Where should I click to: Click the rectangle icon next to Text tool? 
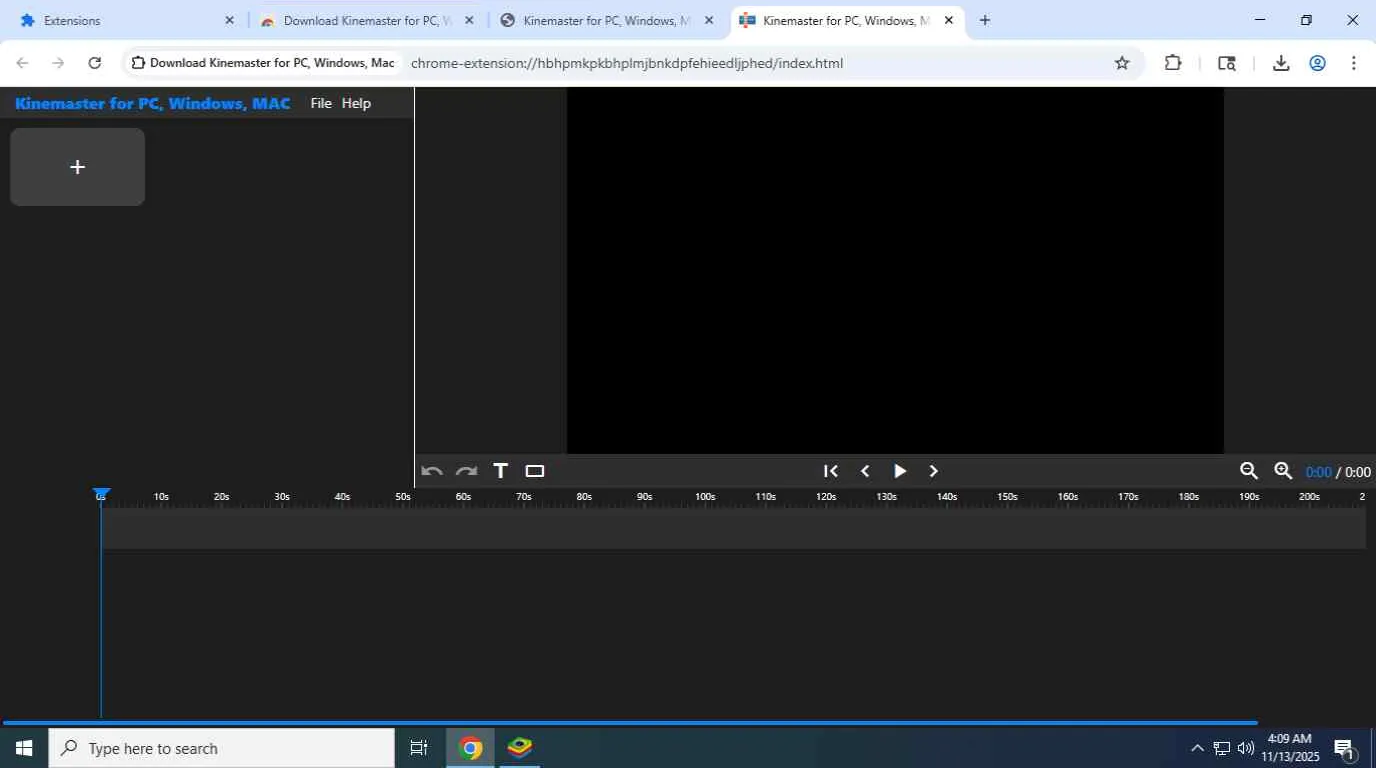[x=535, y=471]
